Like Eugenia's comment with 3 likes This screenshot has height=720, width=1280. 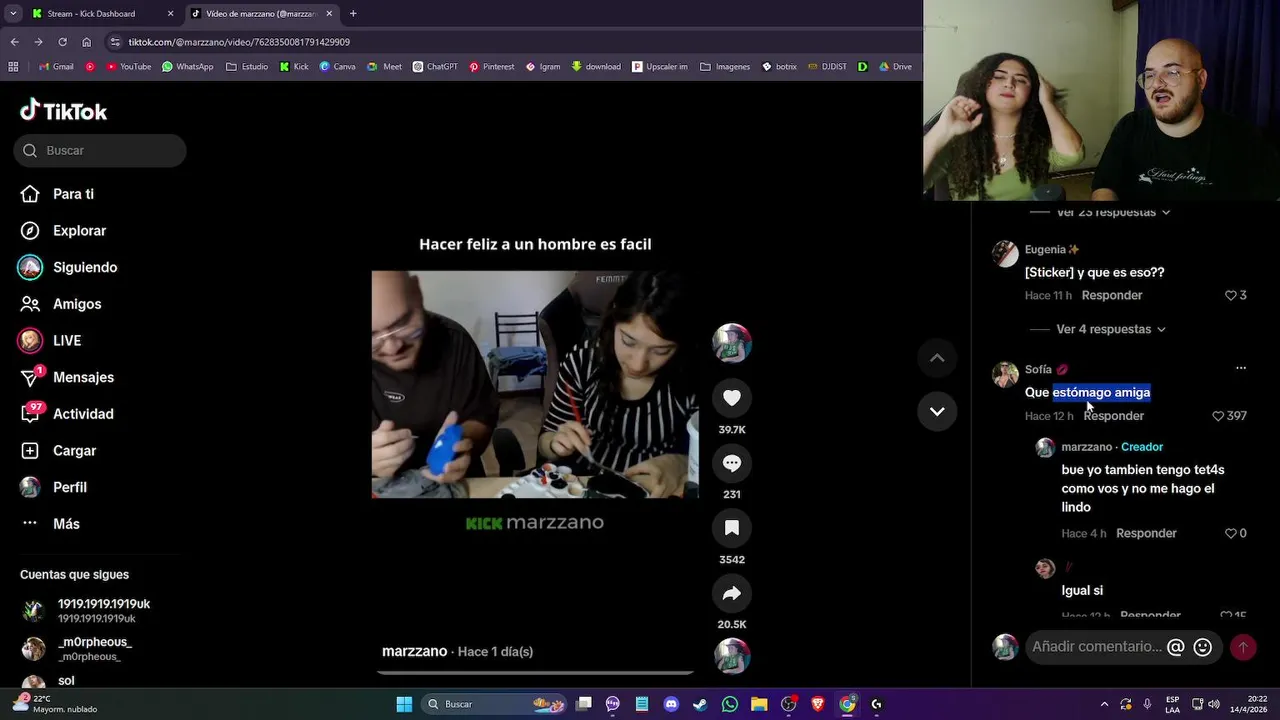pos(1231,295)
